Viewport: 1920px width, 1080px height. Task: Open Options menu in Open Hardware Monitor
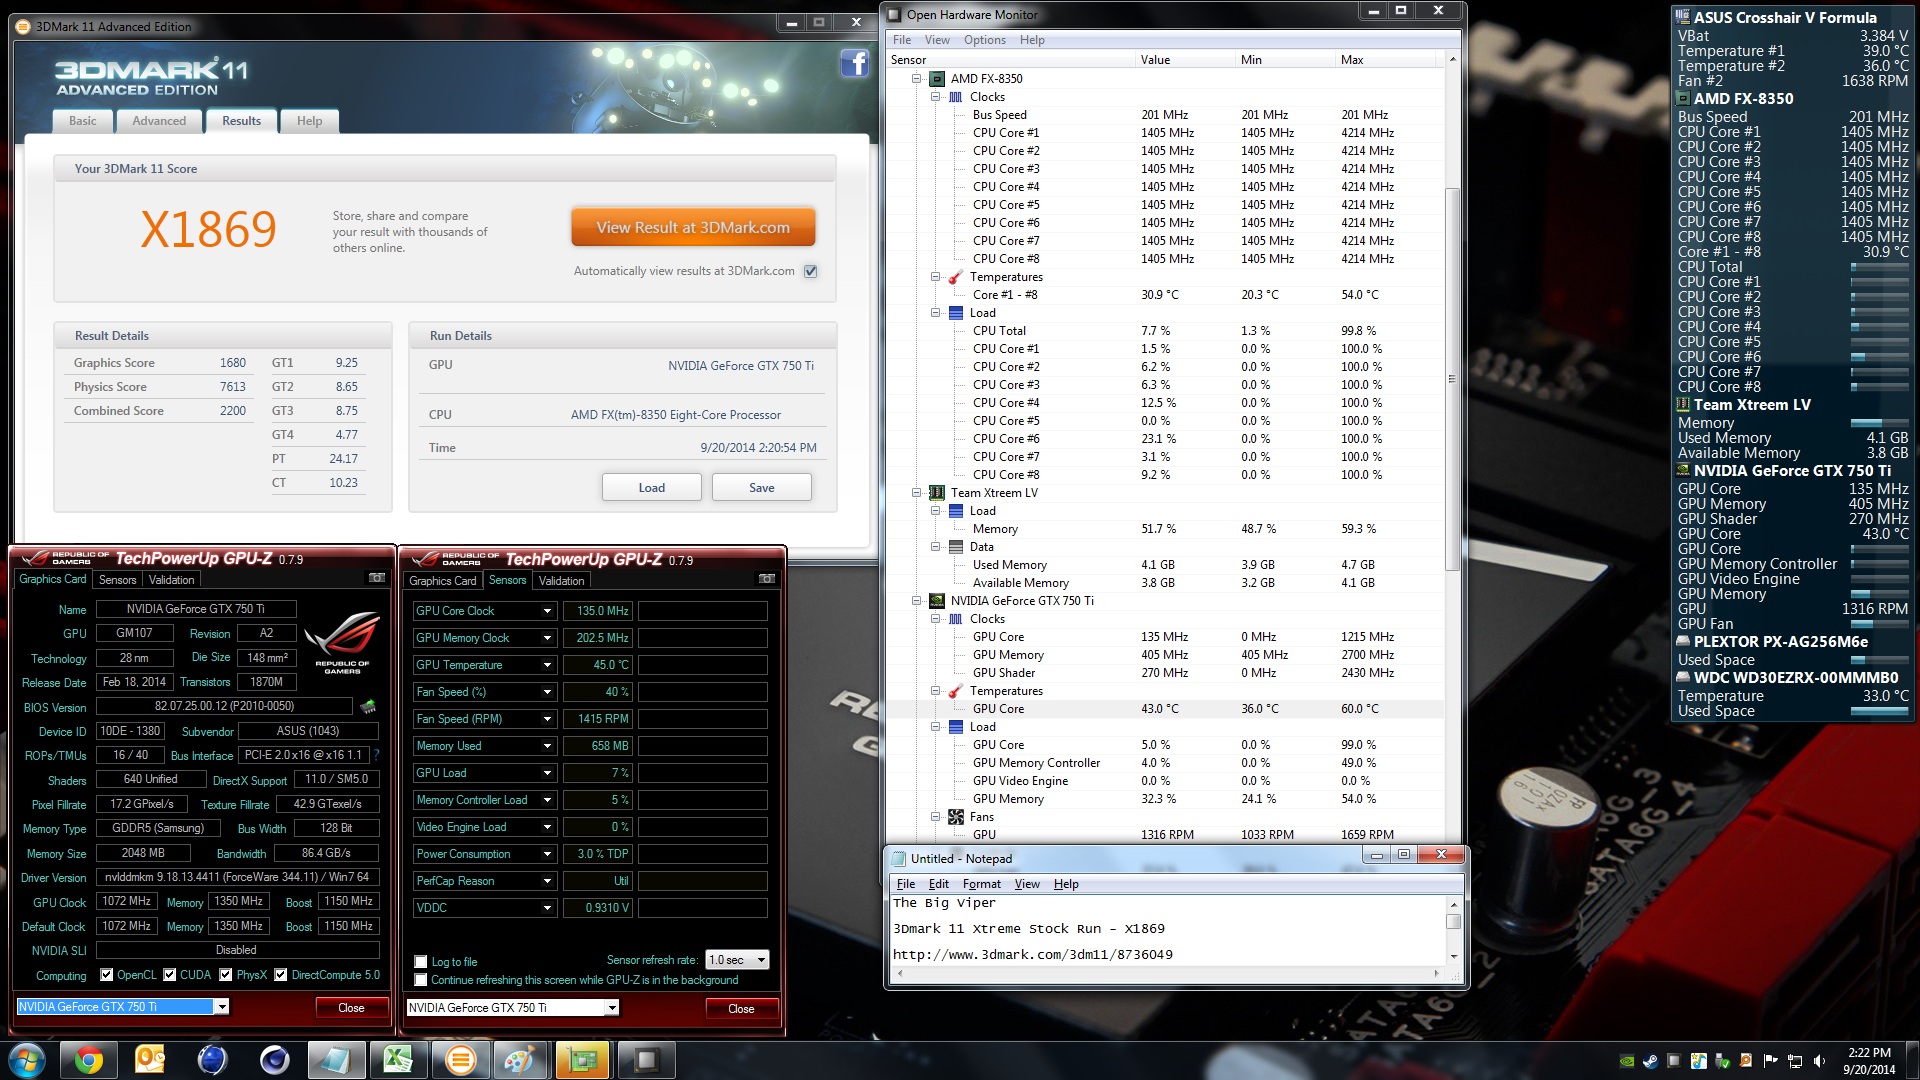(984, 40)
